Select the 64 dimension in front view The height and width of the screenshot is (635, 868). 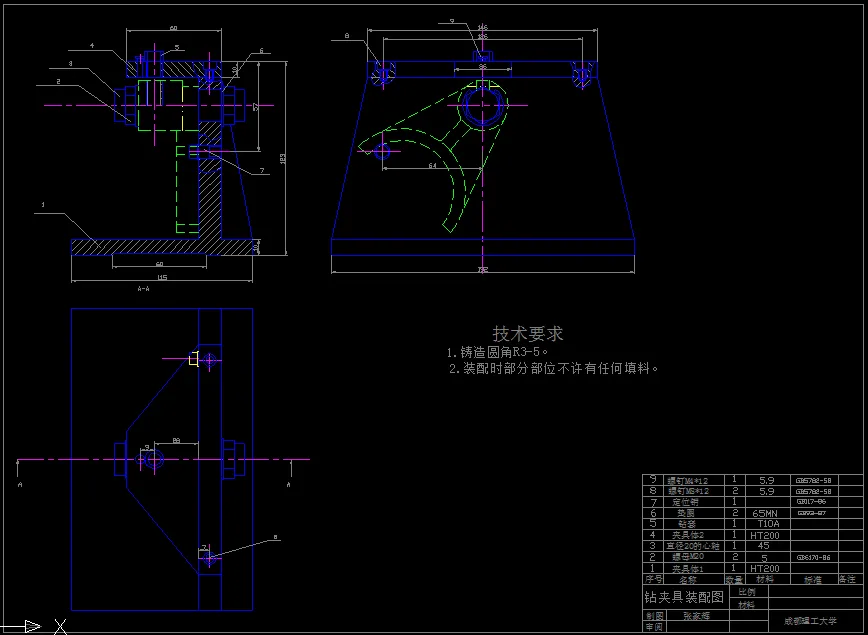432,165
